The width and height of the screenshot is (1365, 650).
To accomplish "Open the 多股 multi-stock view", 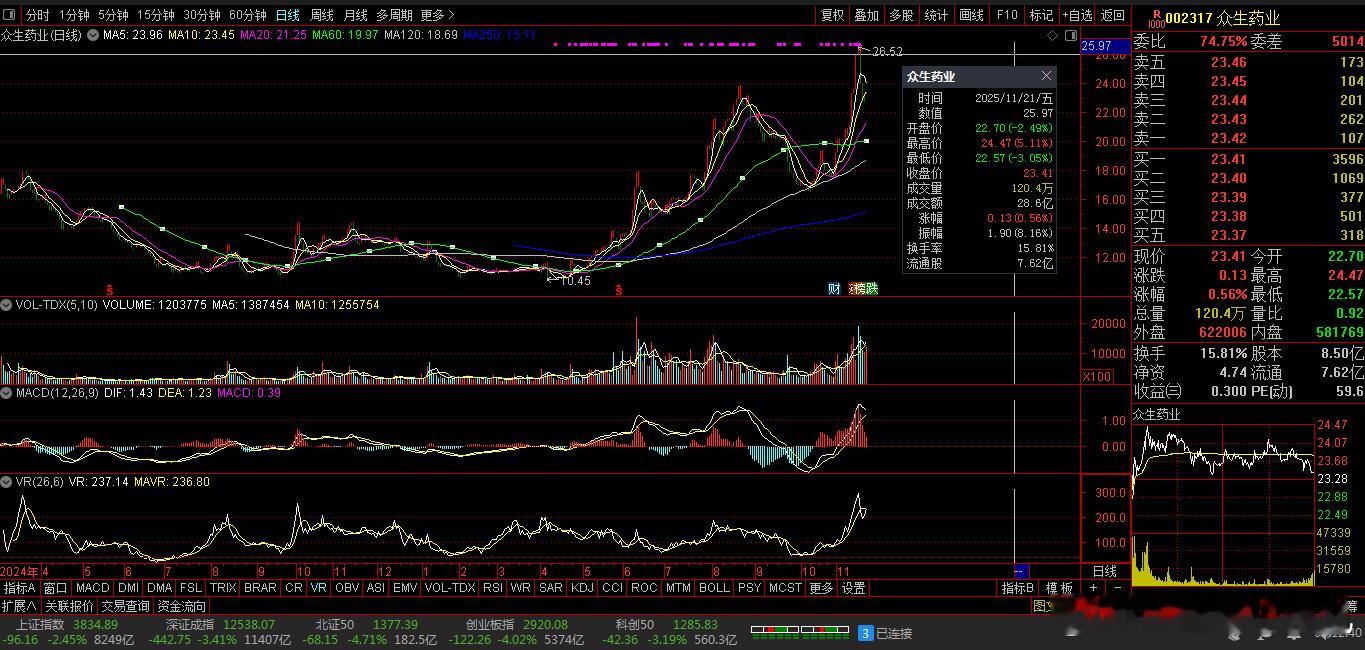I will pos(901,15).
